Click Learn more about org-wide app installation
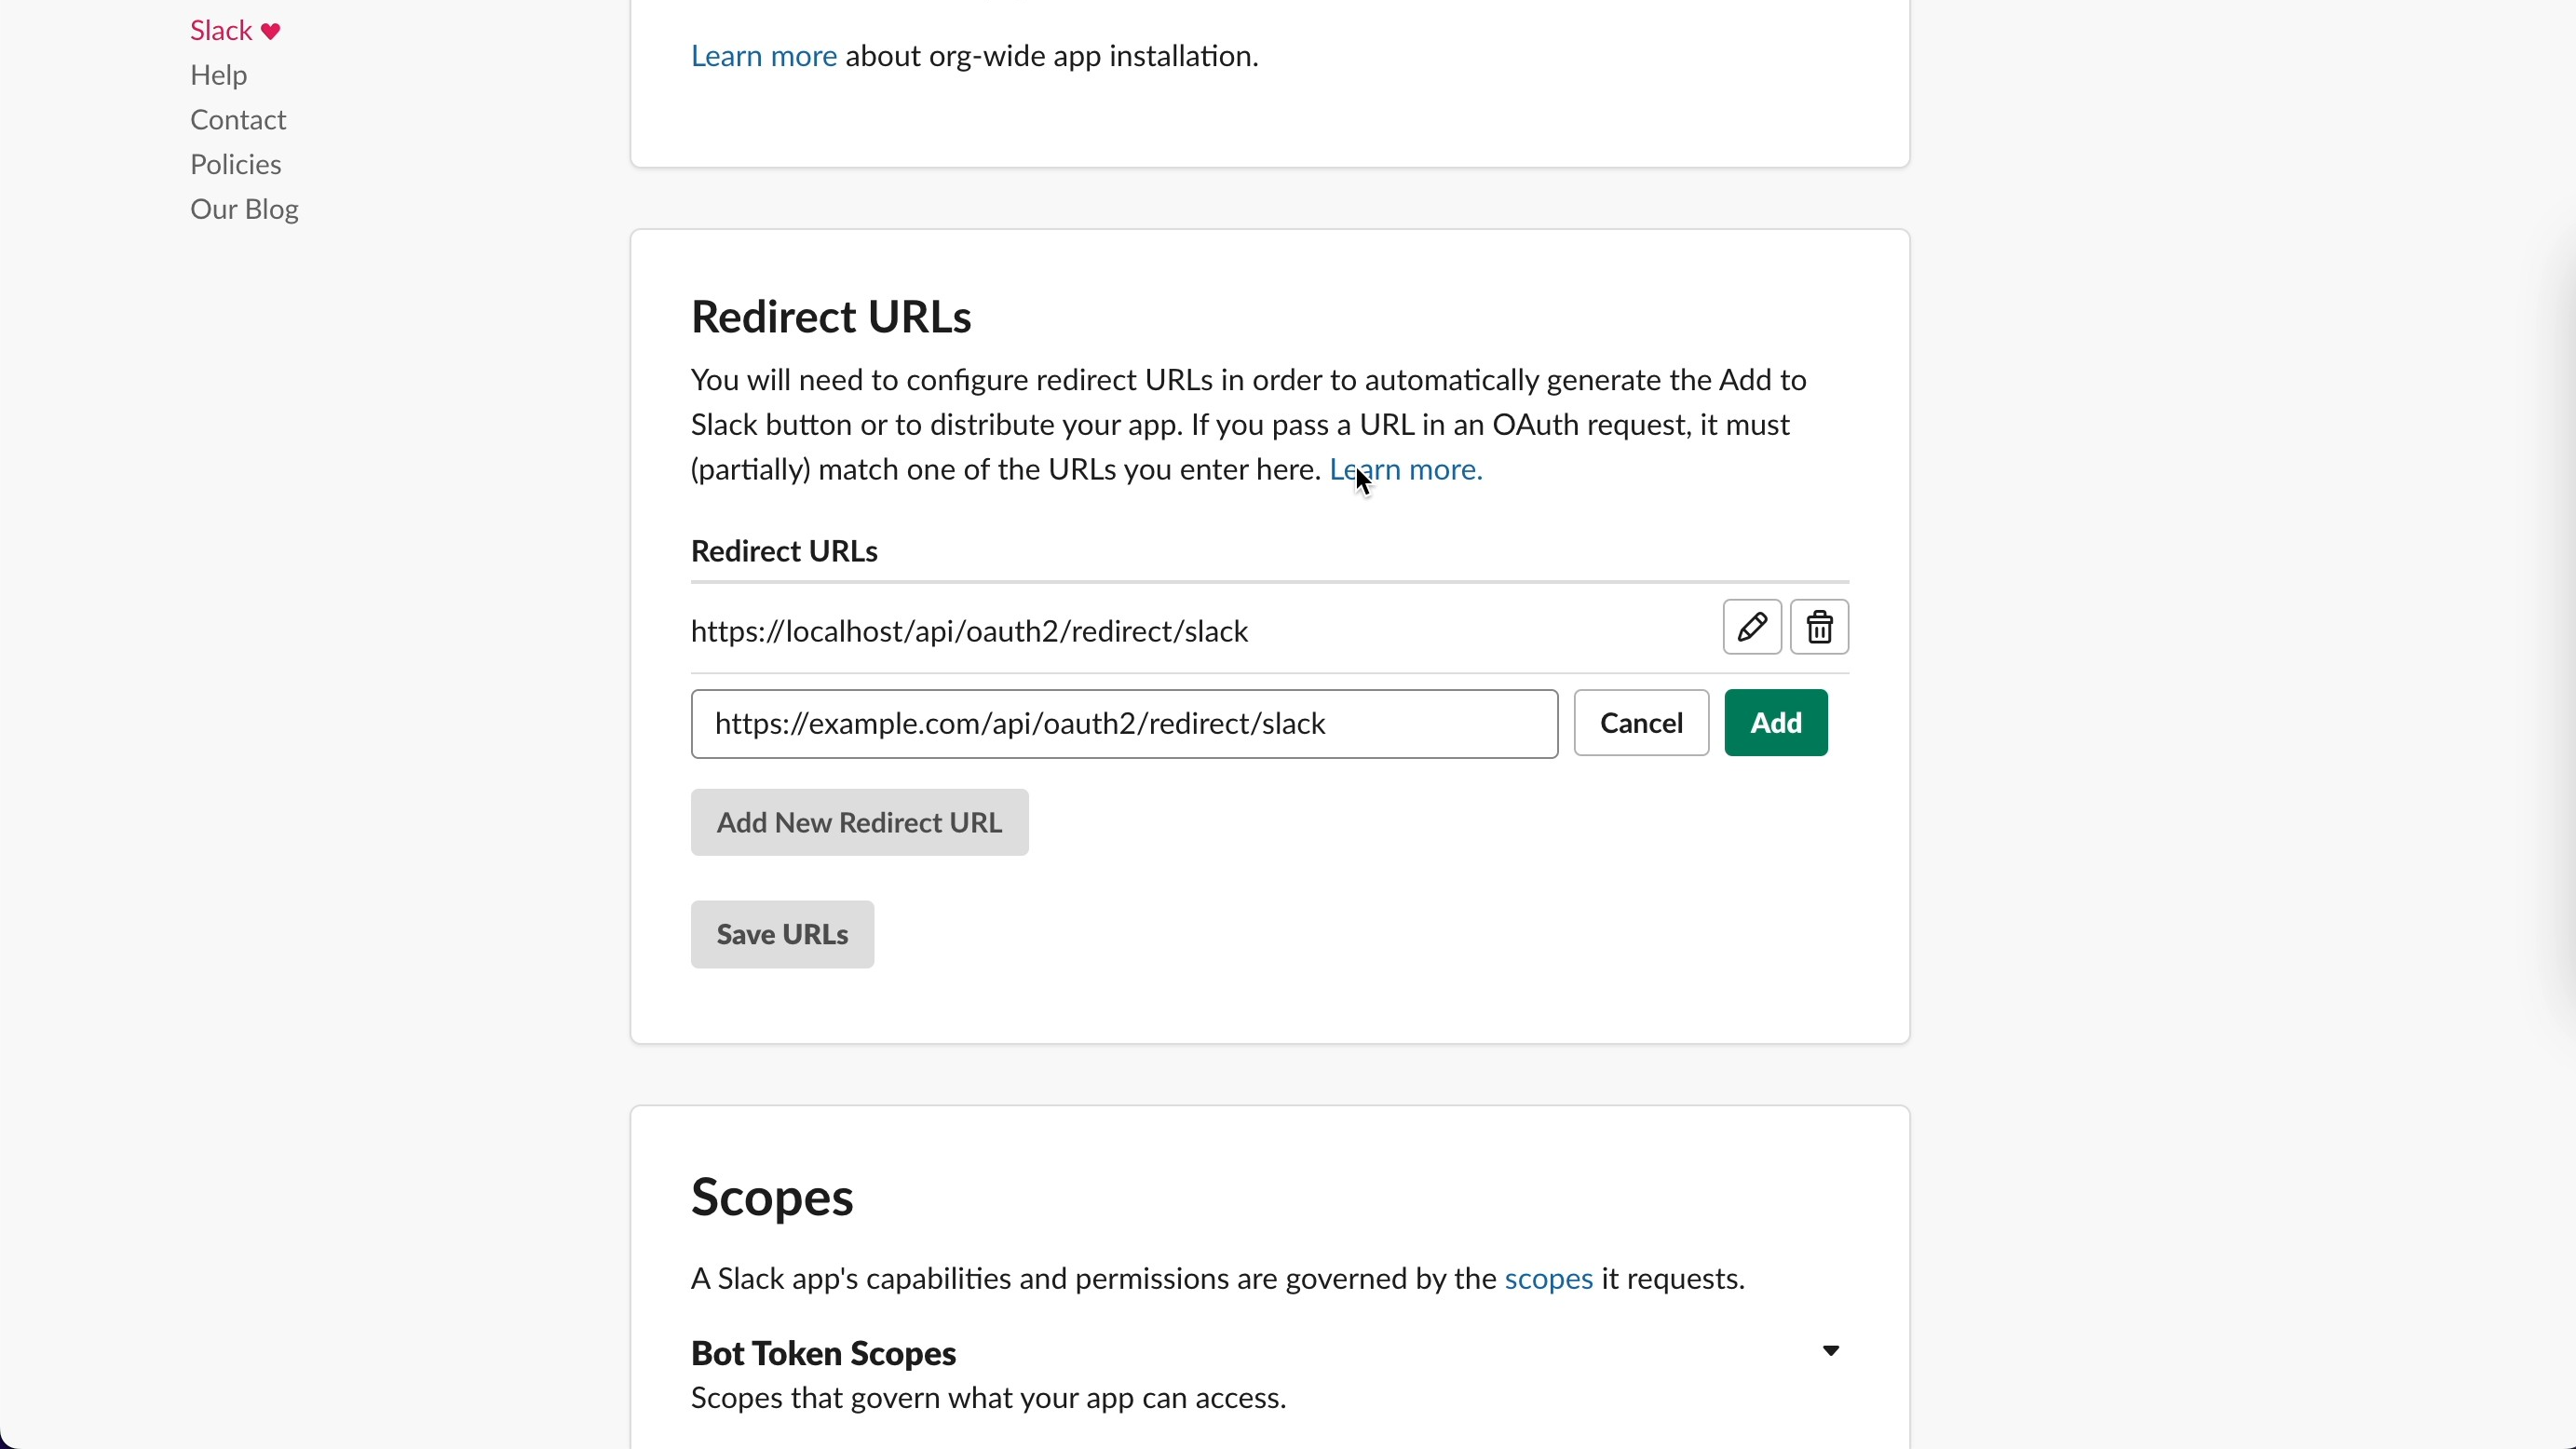This screenshot has height=1449, width=2576. 763,56
